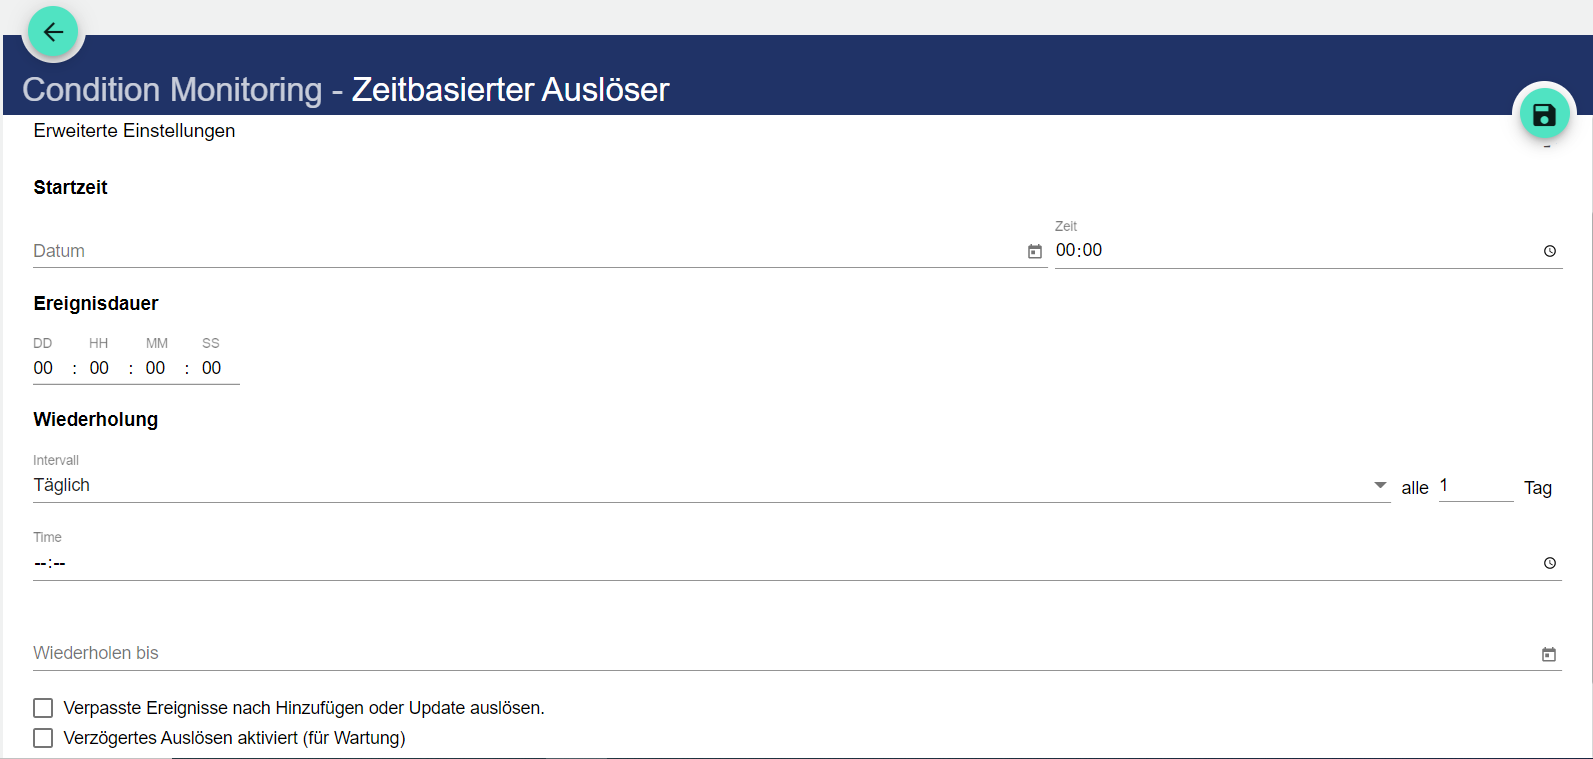The image size is (1593, 759).
Task: Select the DD days duration field
Action: (44, 368)
